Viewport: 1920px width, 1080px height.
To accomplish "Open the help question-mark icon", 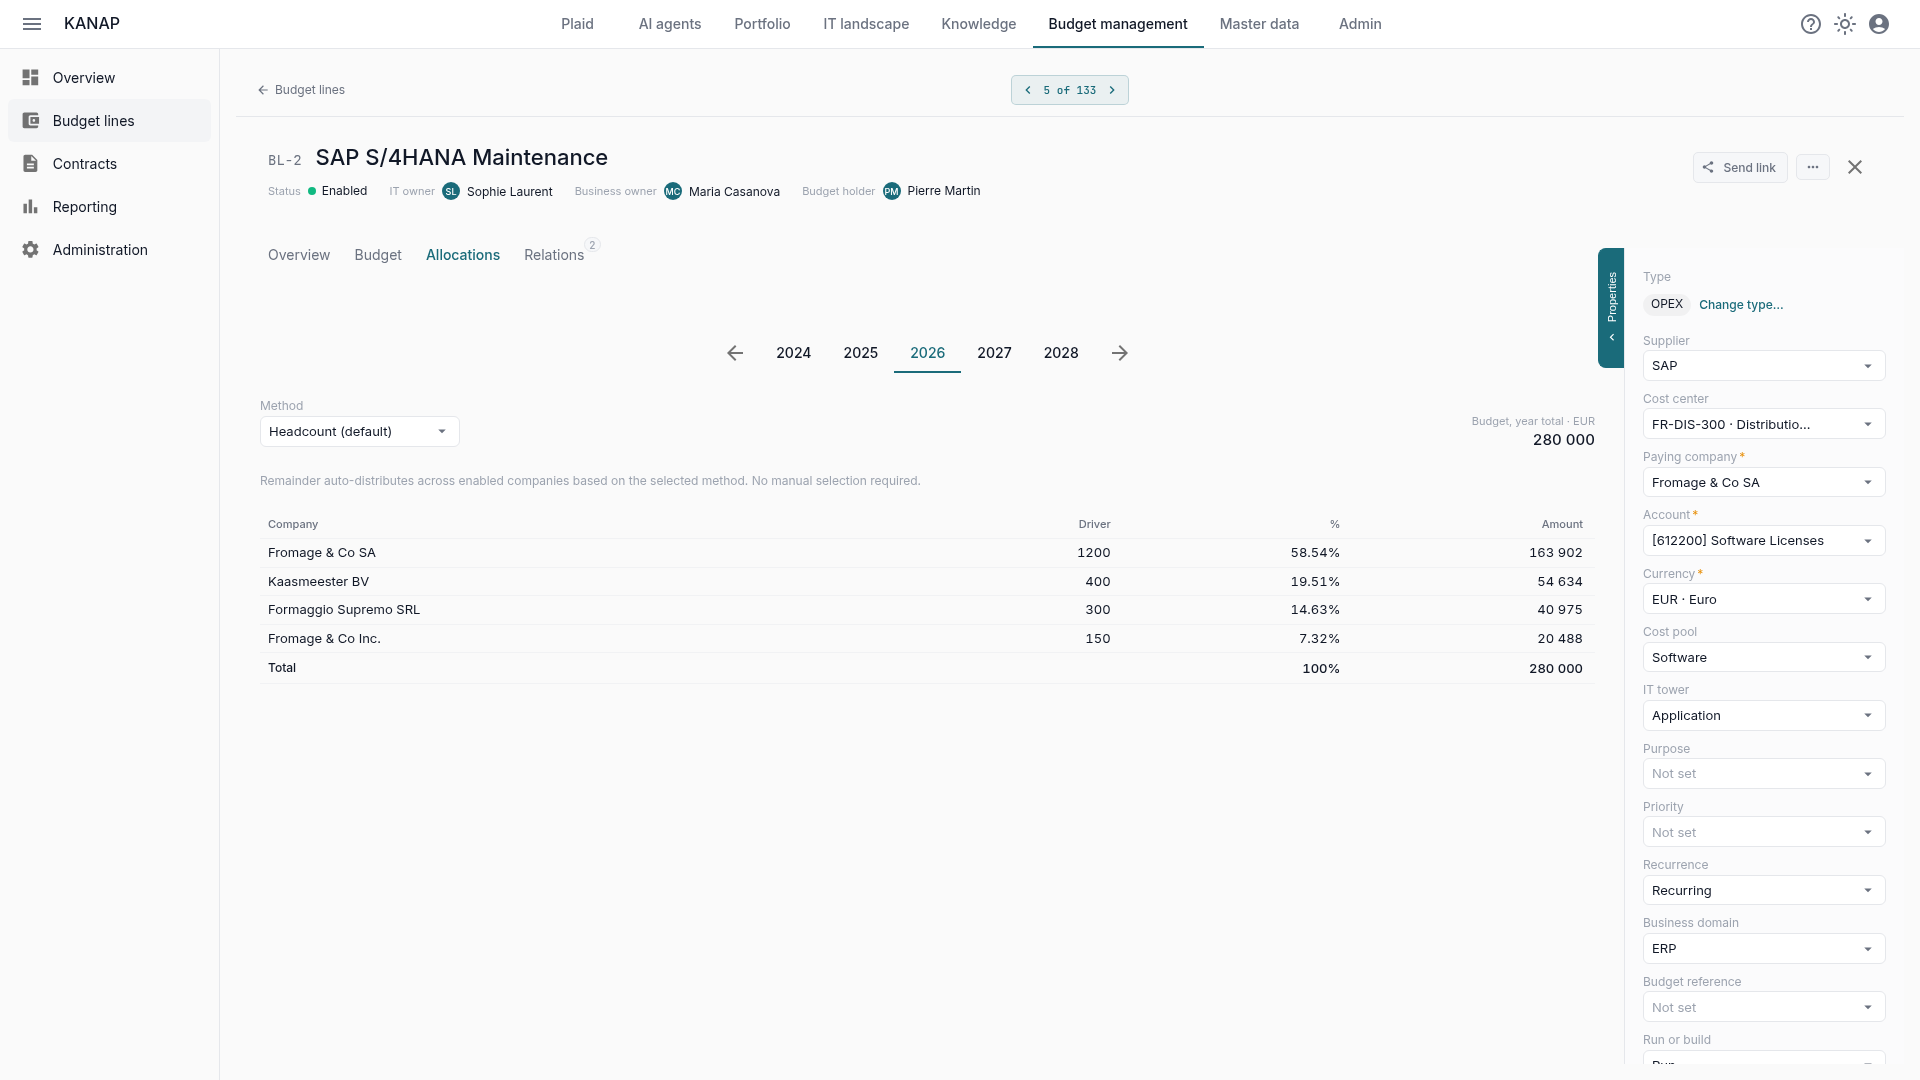I will [x=1811, y=24].
